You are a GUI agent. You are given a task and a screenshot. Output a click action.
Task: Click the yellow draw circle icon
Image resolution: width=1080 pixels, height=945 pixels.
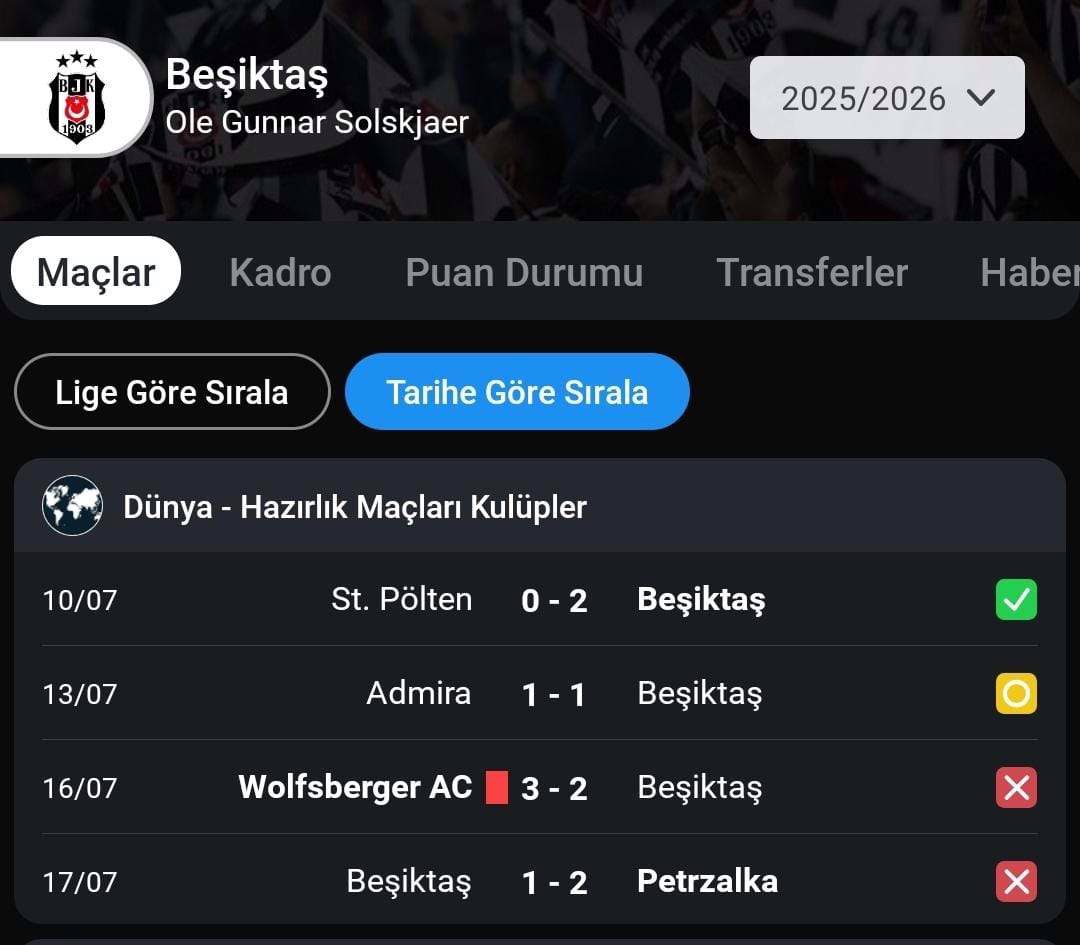pyautogui.click(x=1016, y=694)
